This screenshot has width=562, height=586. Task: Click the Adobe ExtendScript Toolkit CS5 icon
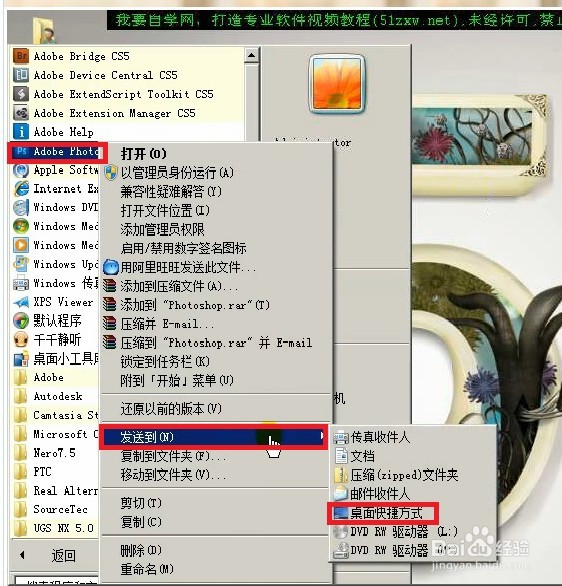coord(21,94)
